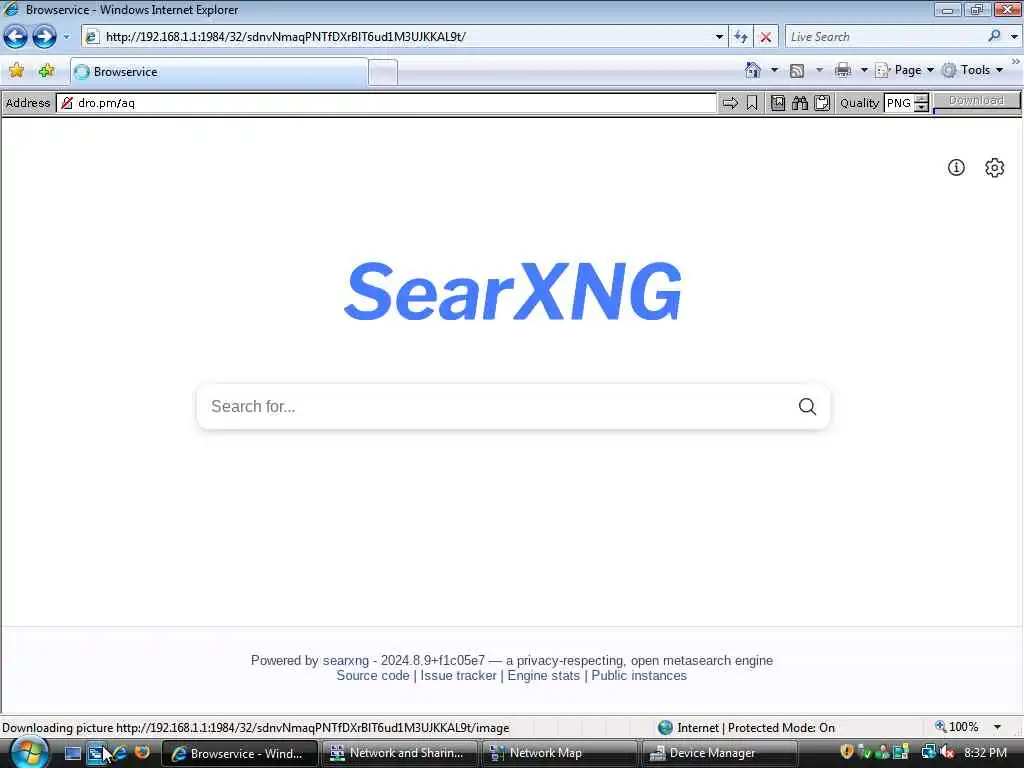The width and height of the screenshot is (1024, 768).
Task: Click Add to Favorites icon
Action: point(46,71)
